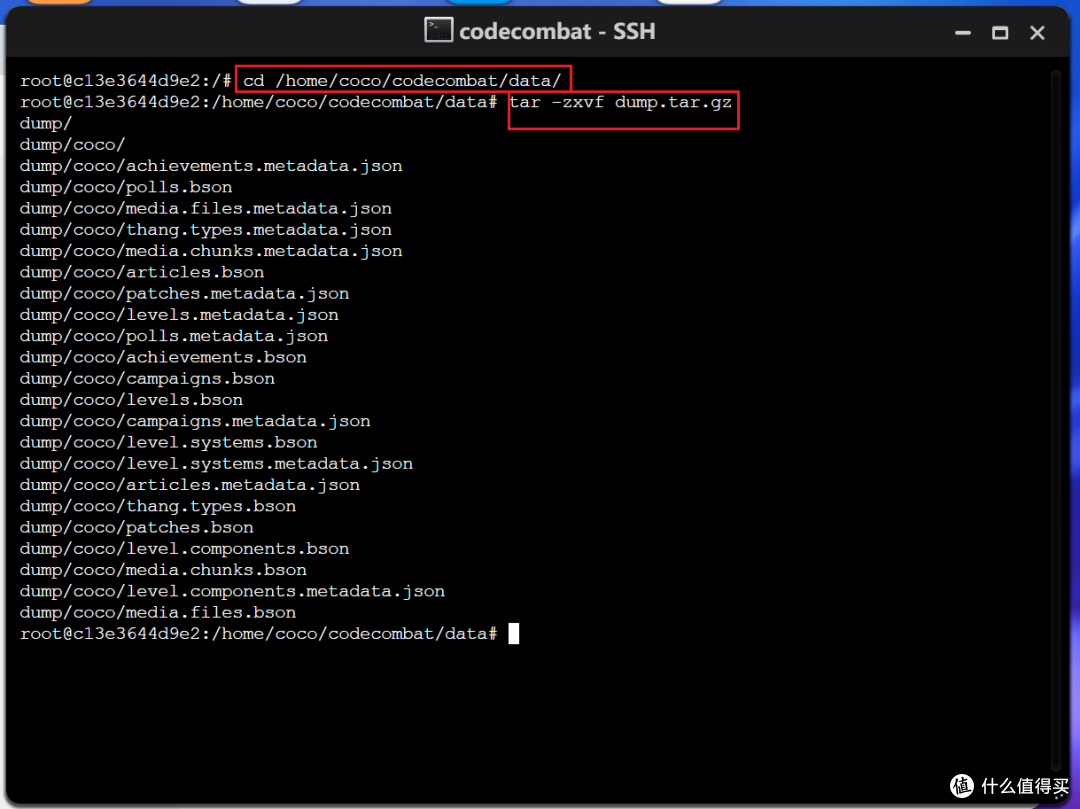
Task: Click the 'dump/coco/polls.bson' output line
Action: pyautogui.click(x=126, y=187)
